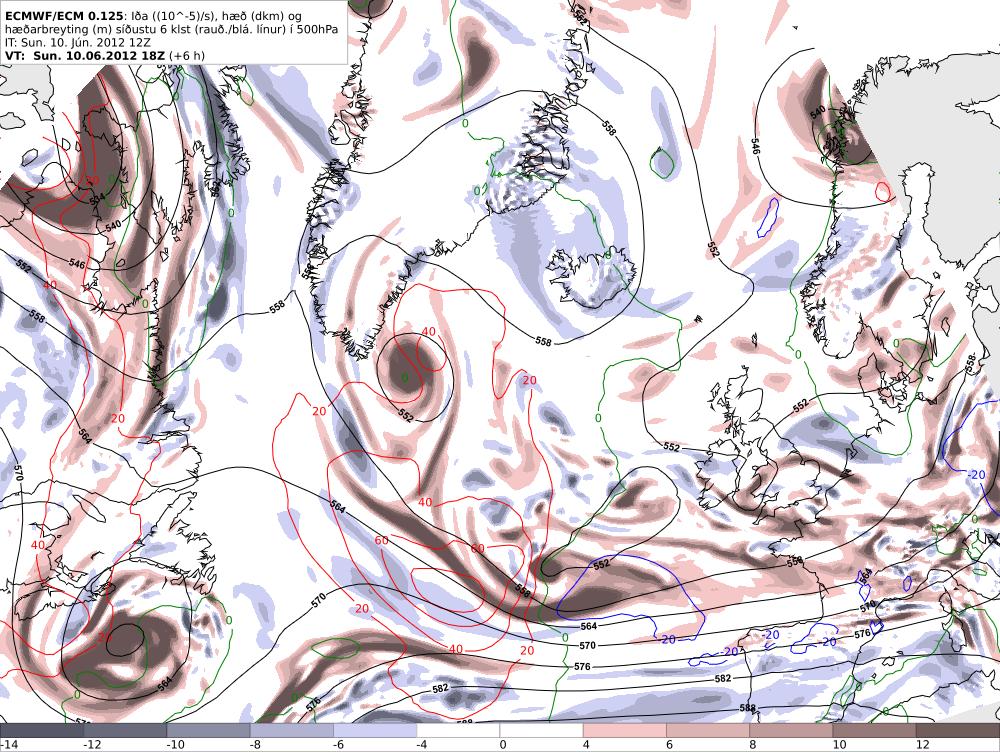The height and width of the screenshot is (752, 1000).
Task: Click the "IT: Sun. 10. Jún. 2012 12Z" line
Action: pyautogui.click(x=78, y=43)
